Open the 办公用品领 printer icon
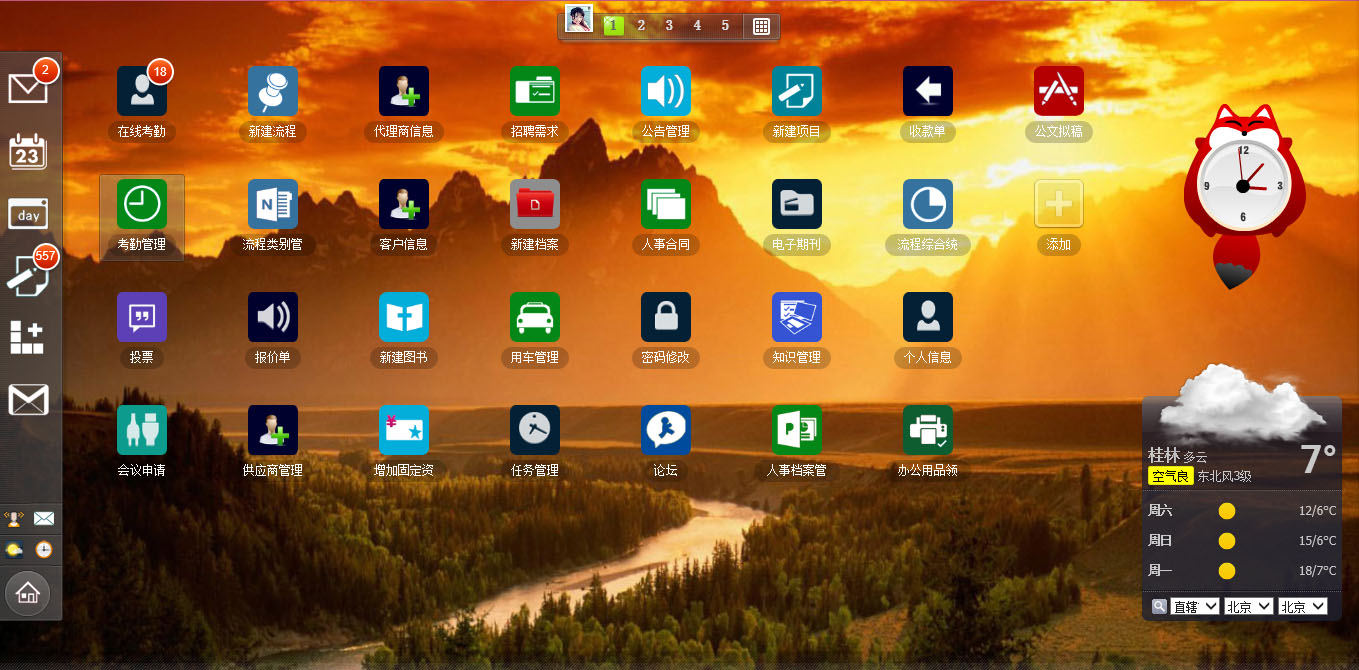The height and width of the screenshot is (670, 1359). coord(928,430)
